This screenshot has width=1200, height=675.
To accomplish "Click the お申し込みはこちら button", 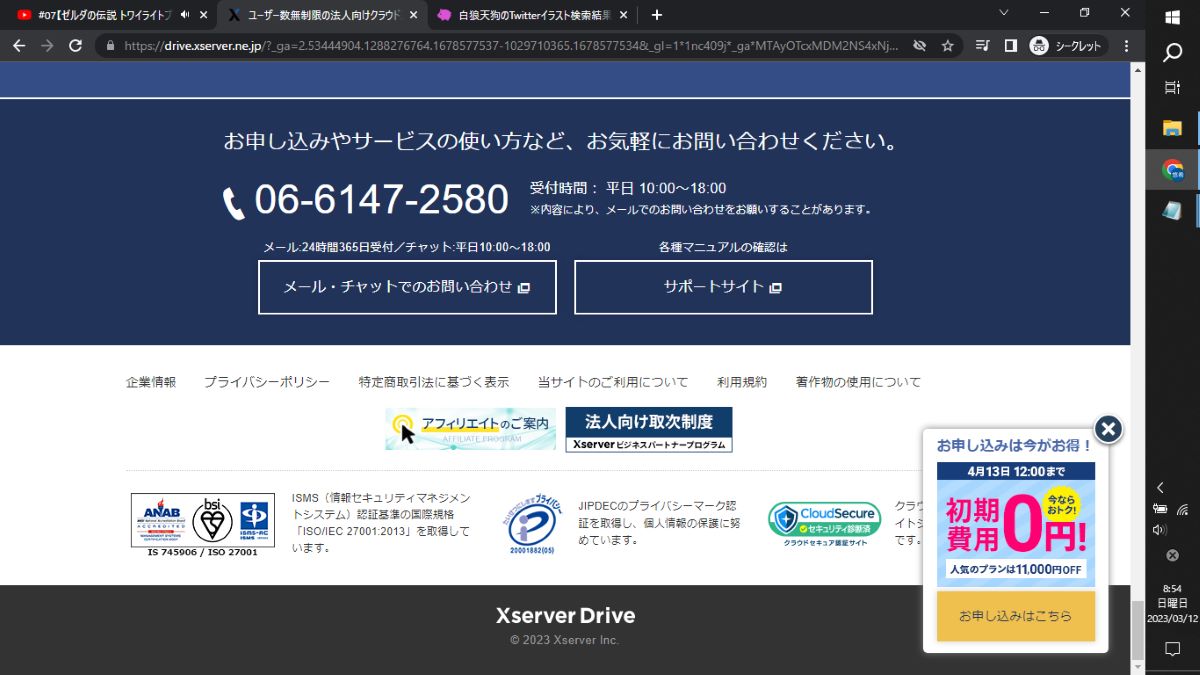I will 1015,616.
